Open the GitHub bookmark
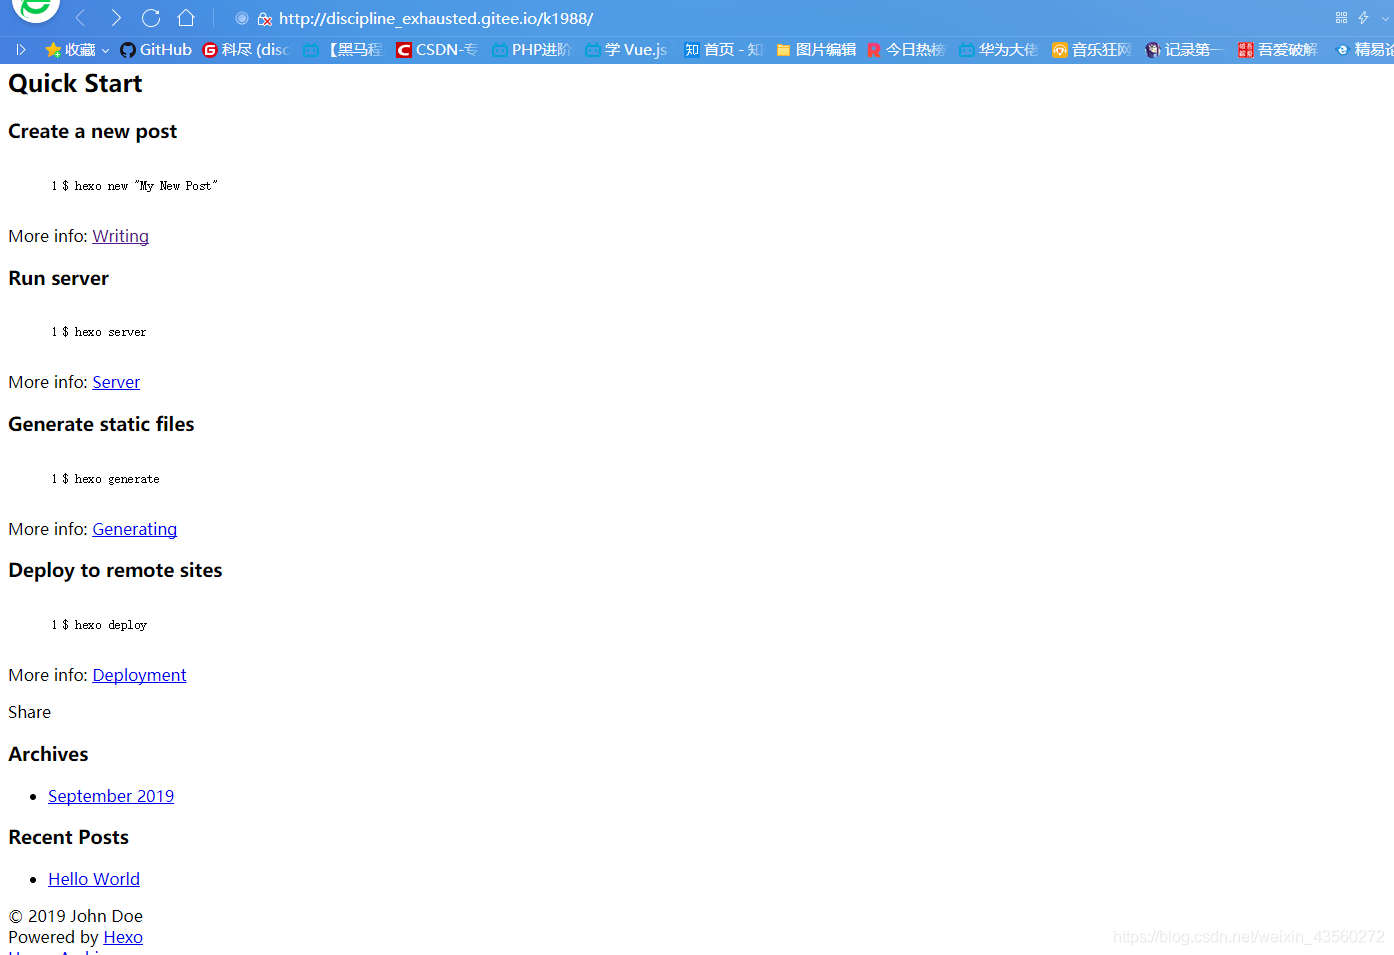The image size is (1394, 955). pos(156,49)
